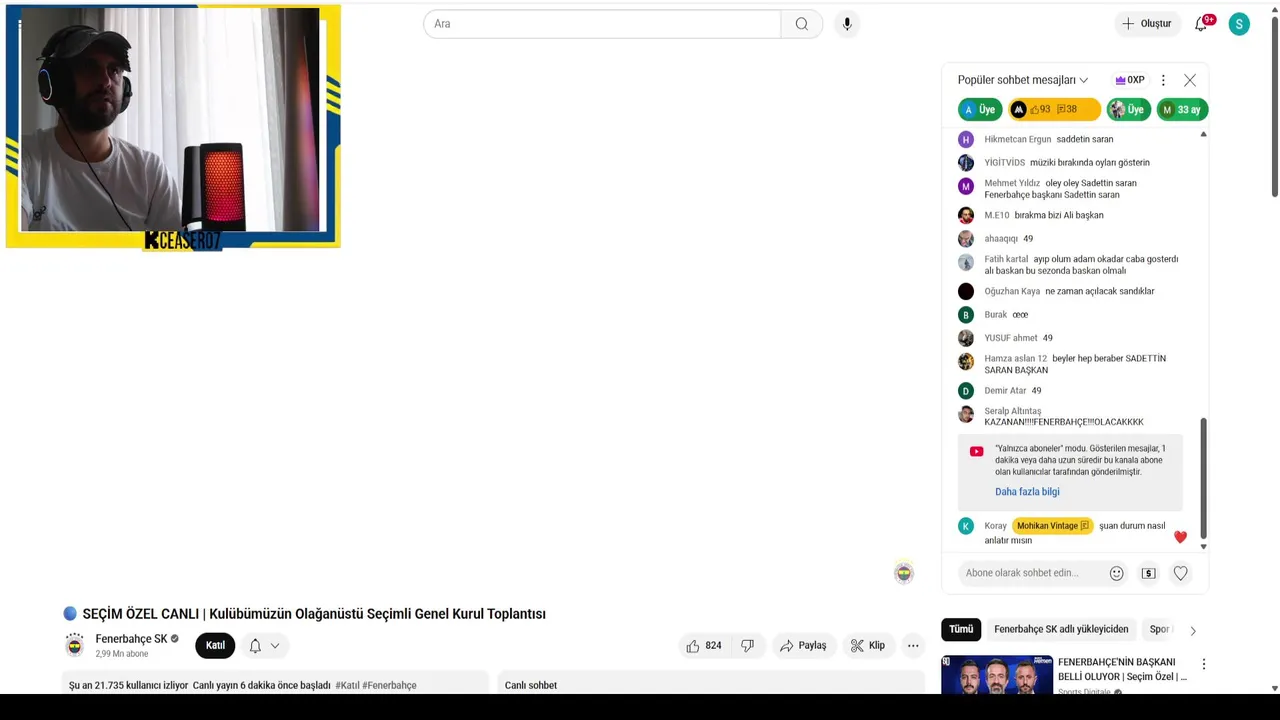Screen dimensions: 1280x720
Task: Open yellow chip with 93 likes
Action: [1054, 110]
